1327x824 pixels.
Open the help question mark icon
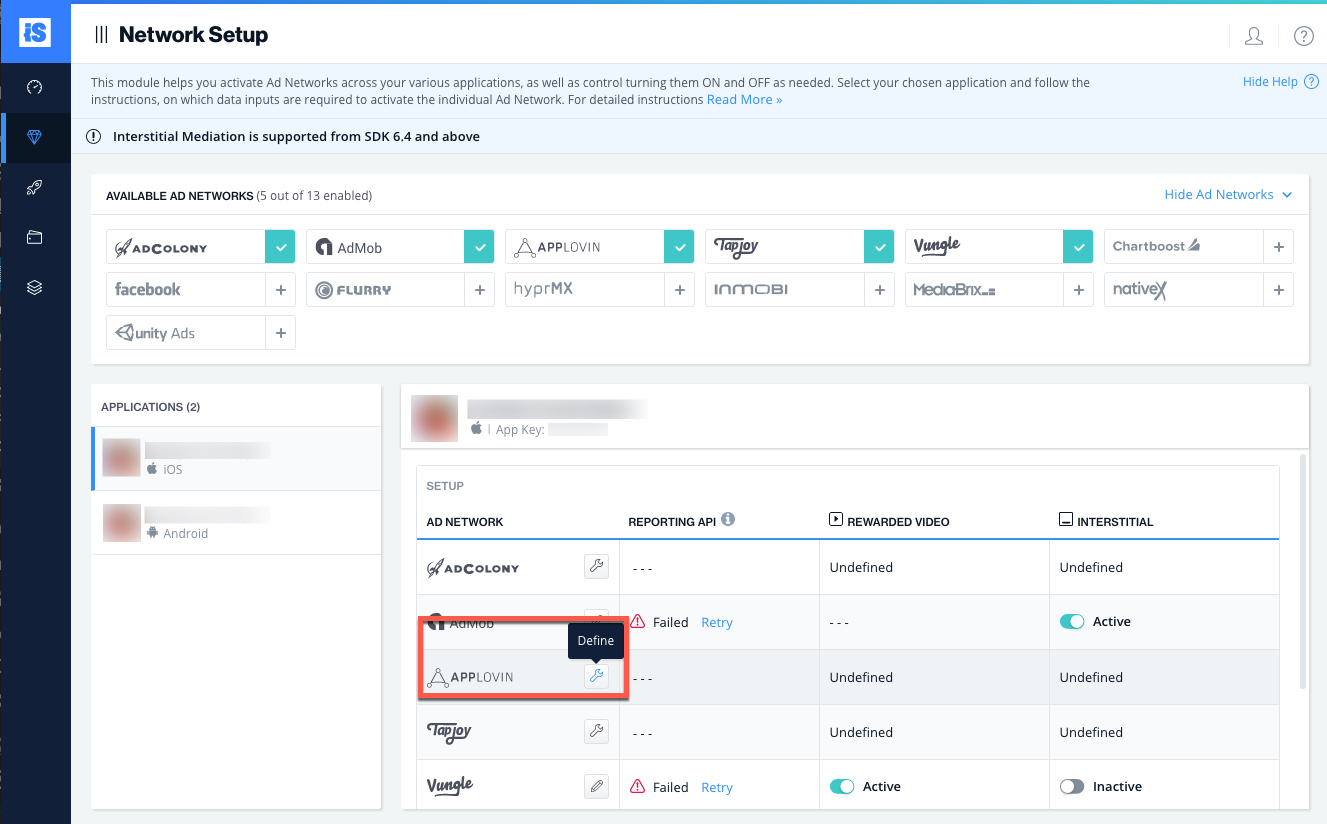click(1303, 35)
